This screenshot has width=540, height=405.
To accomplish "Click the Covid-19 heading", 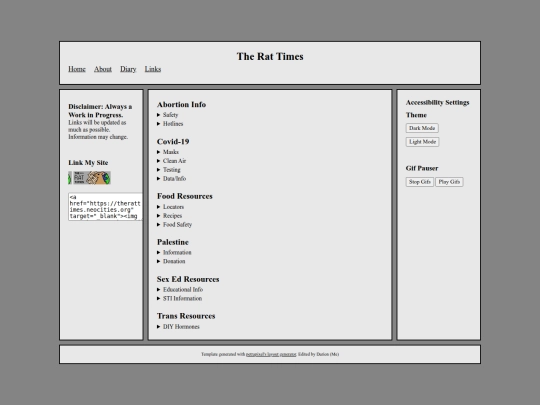I will pos(173,142).
